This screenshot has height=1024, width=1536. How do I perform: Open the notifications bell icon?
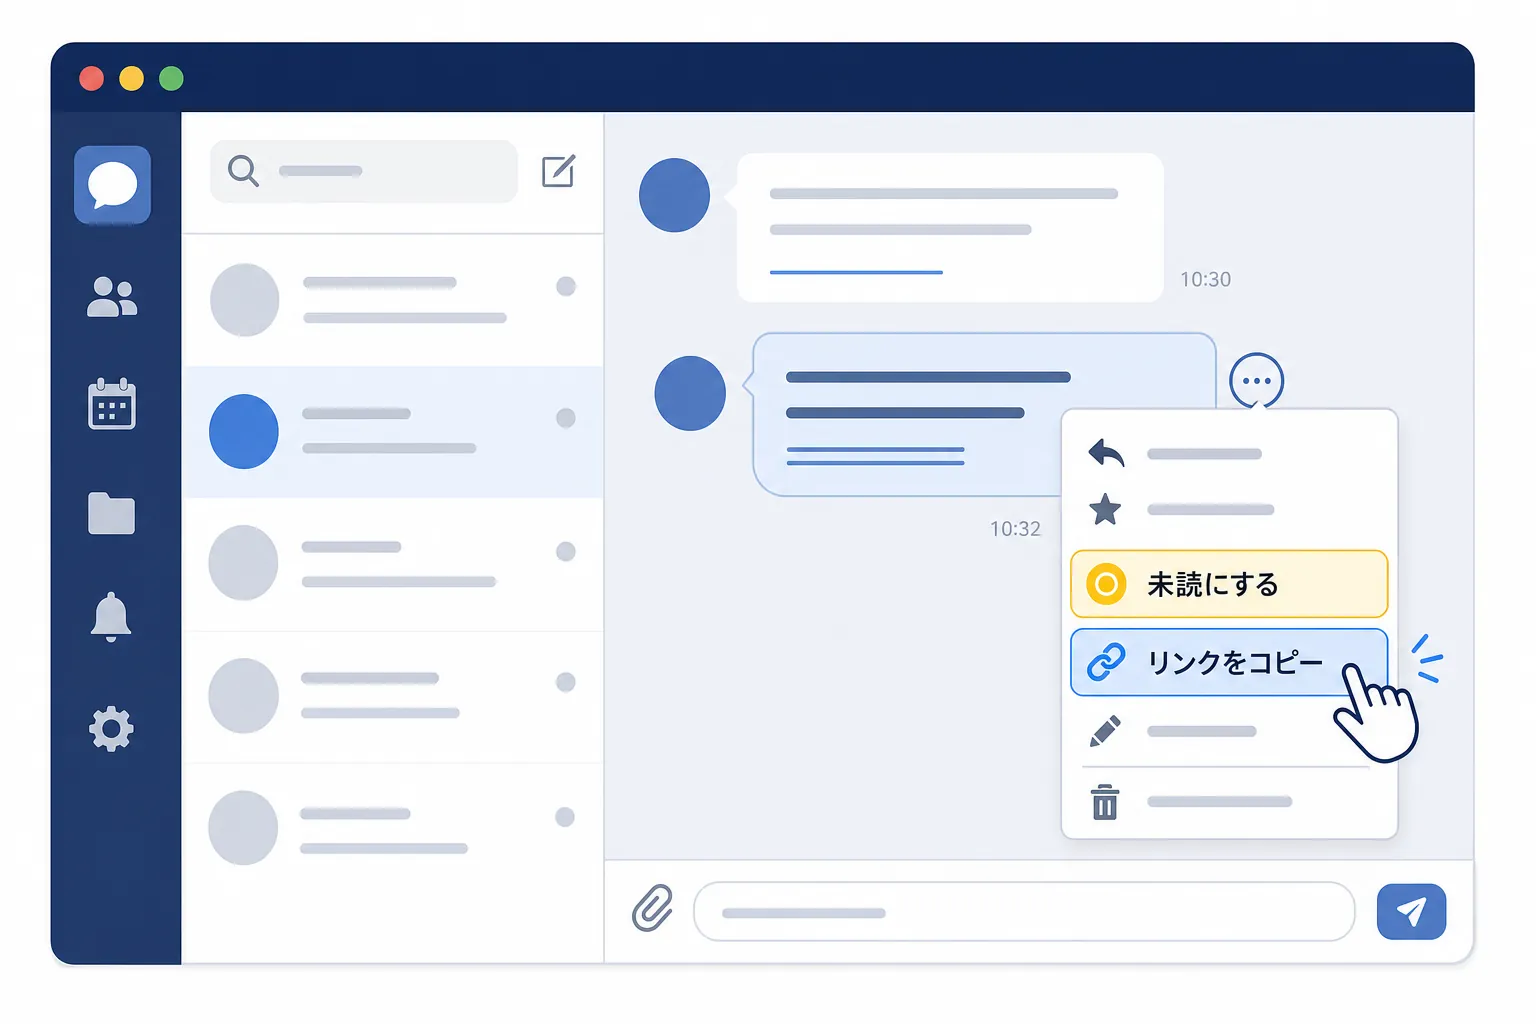[111, 616]
